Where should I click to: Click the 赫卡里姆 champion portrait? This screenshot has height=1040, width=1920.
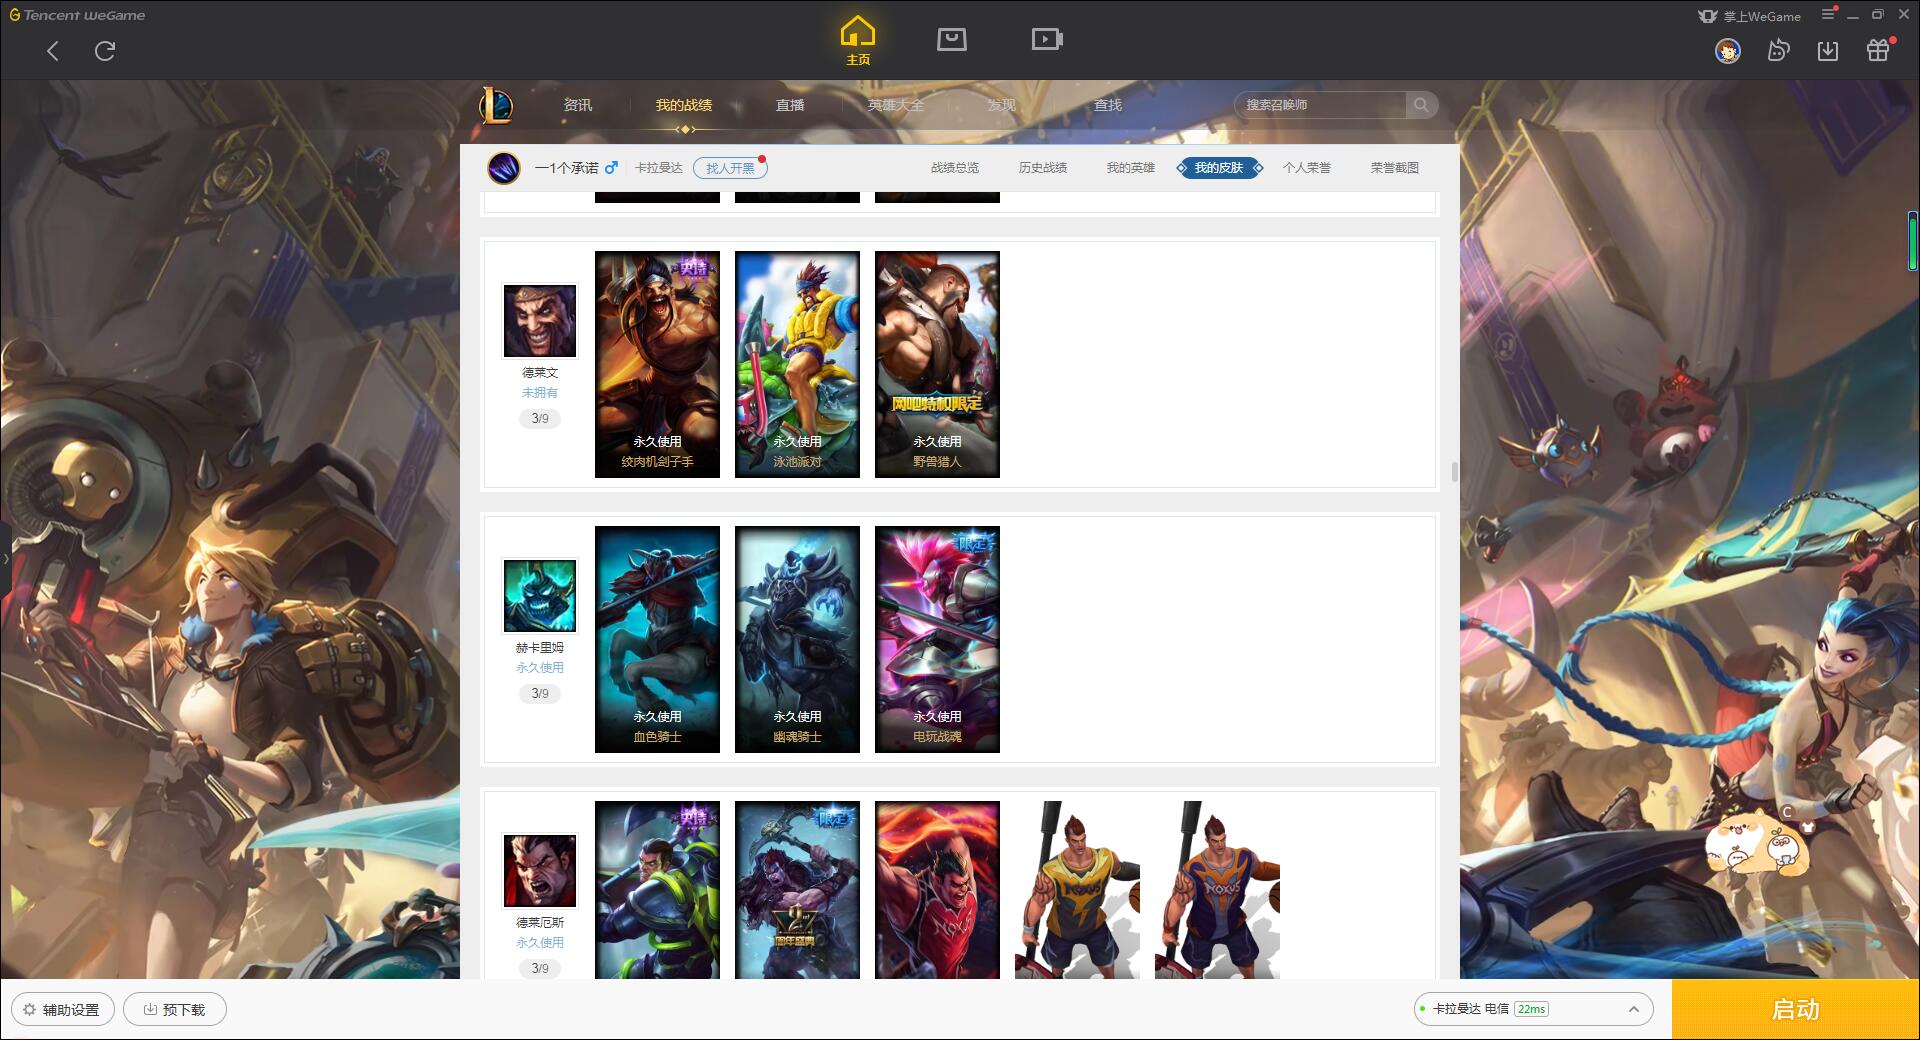coord(540,596)
